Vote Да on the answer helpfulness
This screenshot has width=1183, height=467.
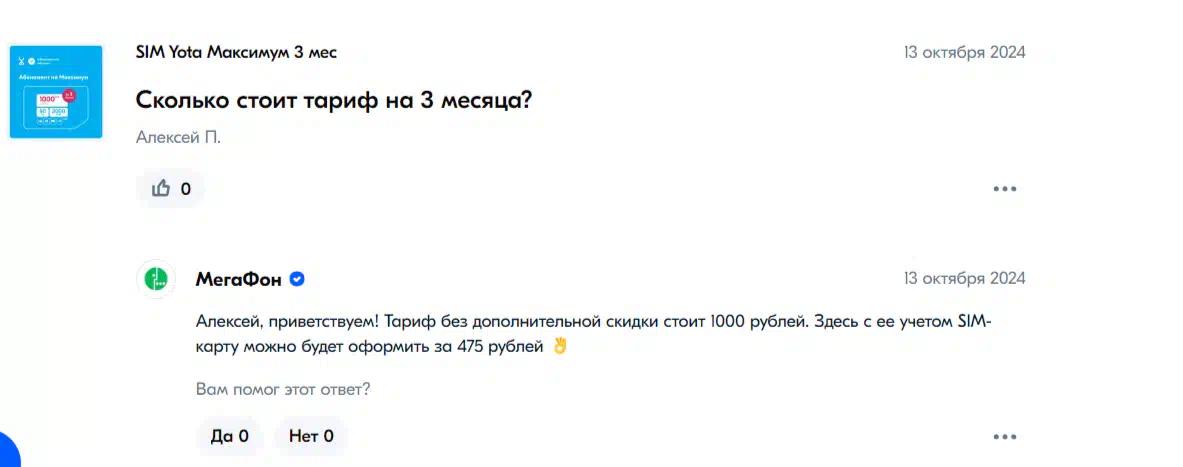[x=230, y=436]
